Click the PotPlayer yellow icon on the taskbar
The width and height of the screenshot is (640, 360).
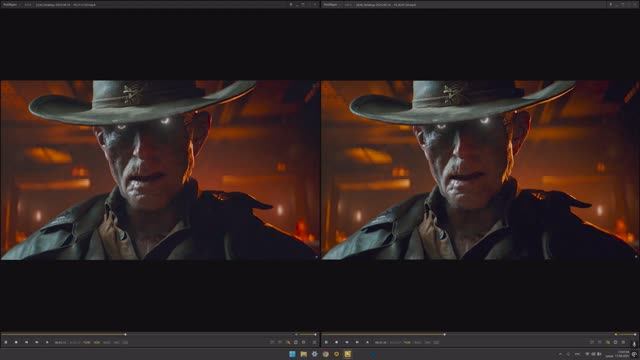(x=347, y=354)
